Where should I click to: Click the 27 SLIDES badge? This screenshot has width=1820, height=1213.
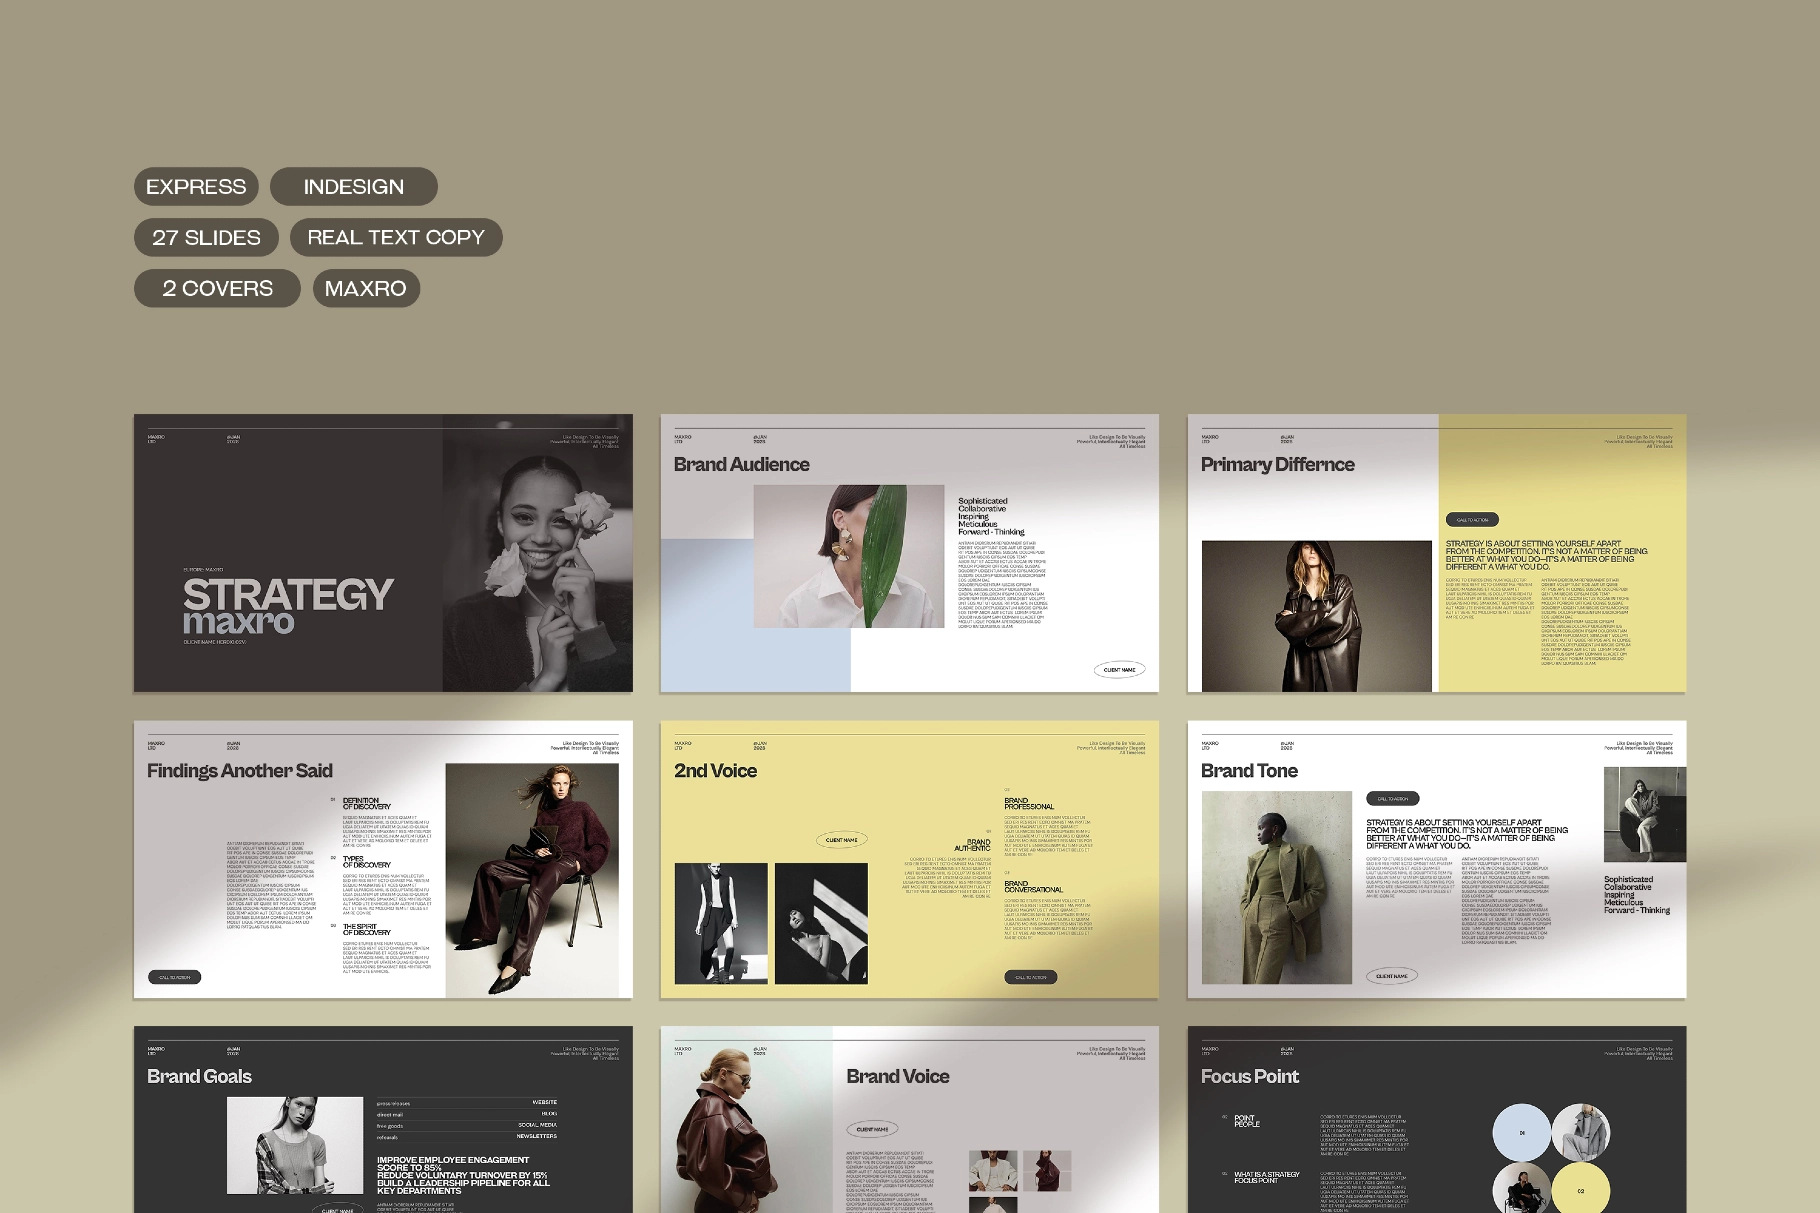point(205,237)
